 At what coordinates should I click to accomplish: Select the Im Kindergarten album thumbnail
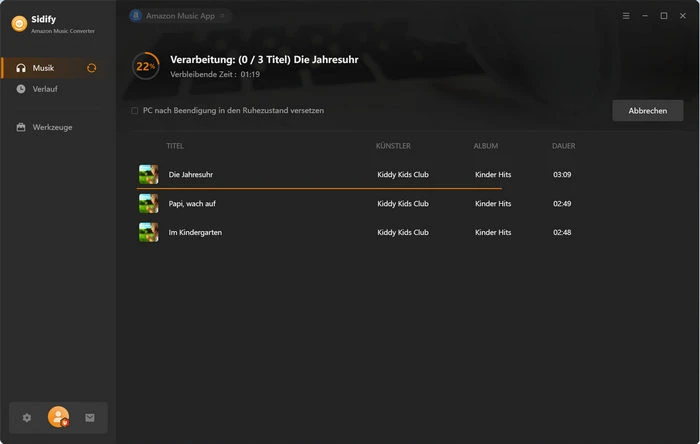pos(149,232)
